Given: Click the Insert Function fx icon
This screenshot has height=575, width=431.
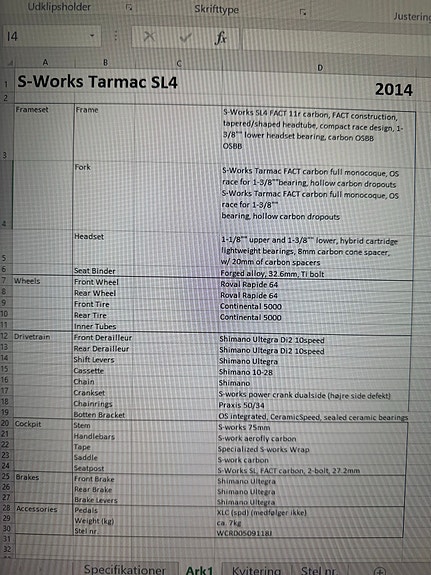Looking at the screenshot, I should pyautogui.click(x=220, y=38).
